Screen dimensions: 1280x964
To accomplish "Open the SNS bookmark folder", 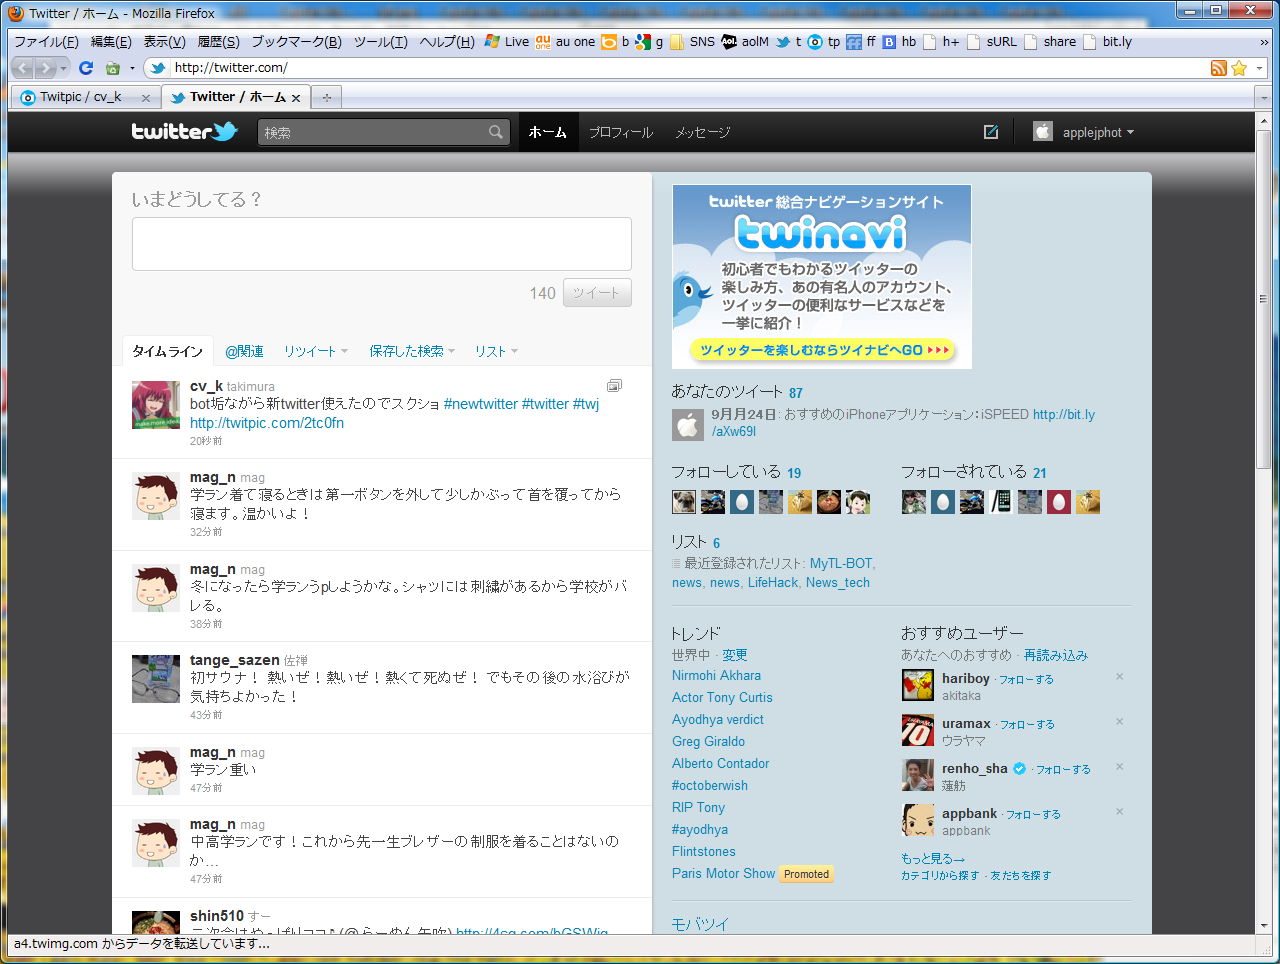I will 692,41.
